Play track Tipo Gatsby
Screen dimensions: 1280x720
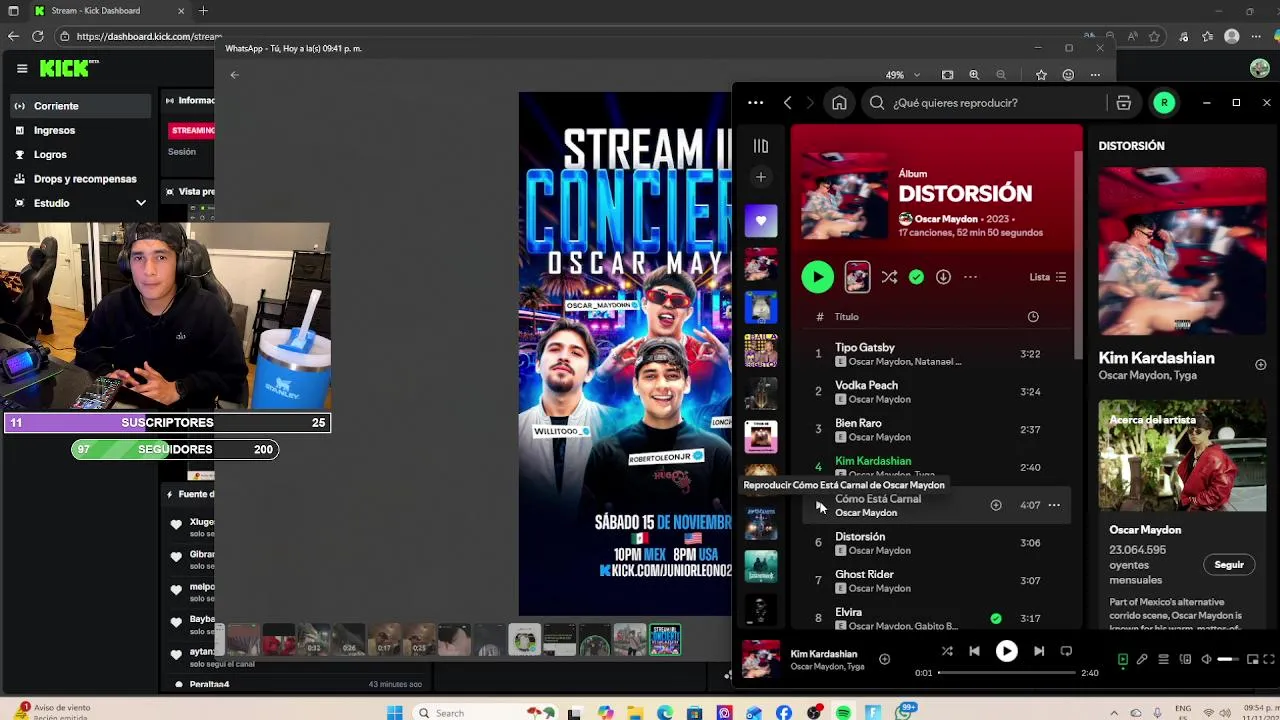818,354
